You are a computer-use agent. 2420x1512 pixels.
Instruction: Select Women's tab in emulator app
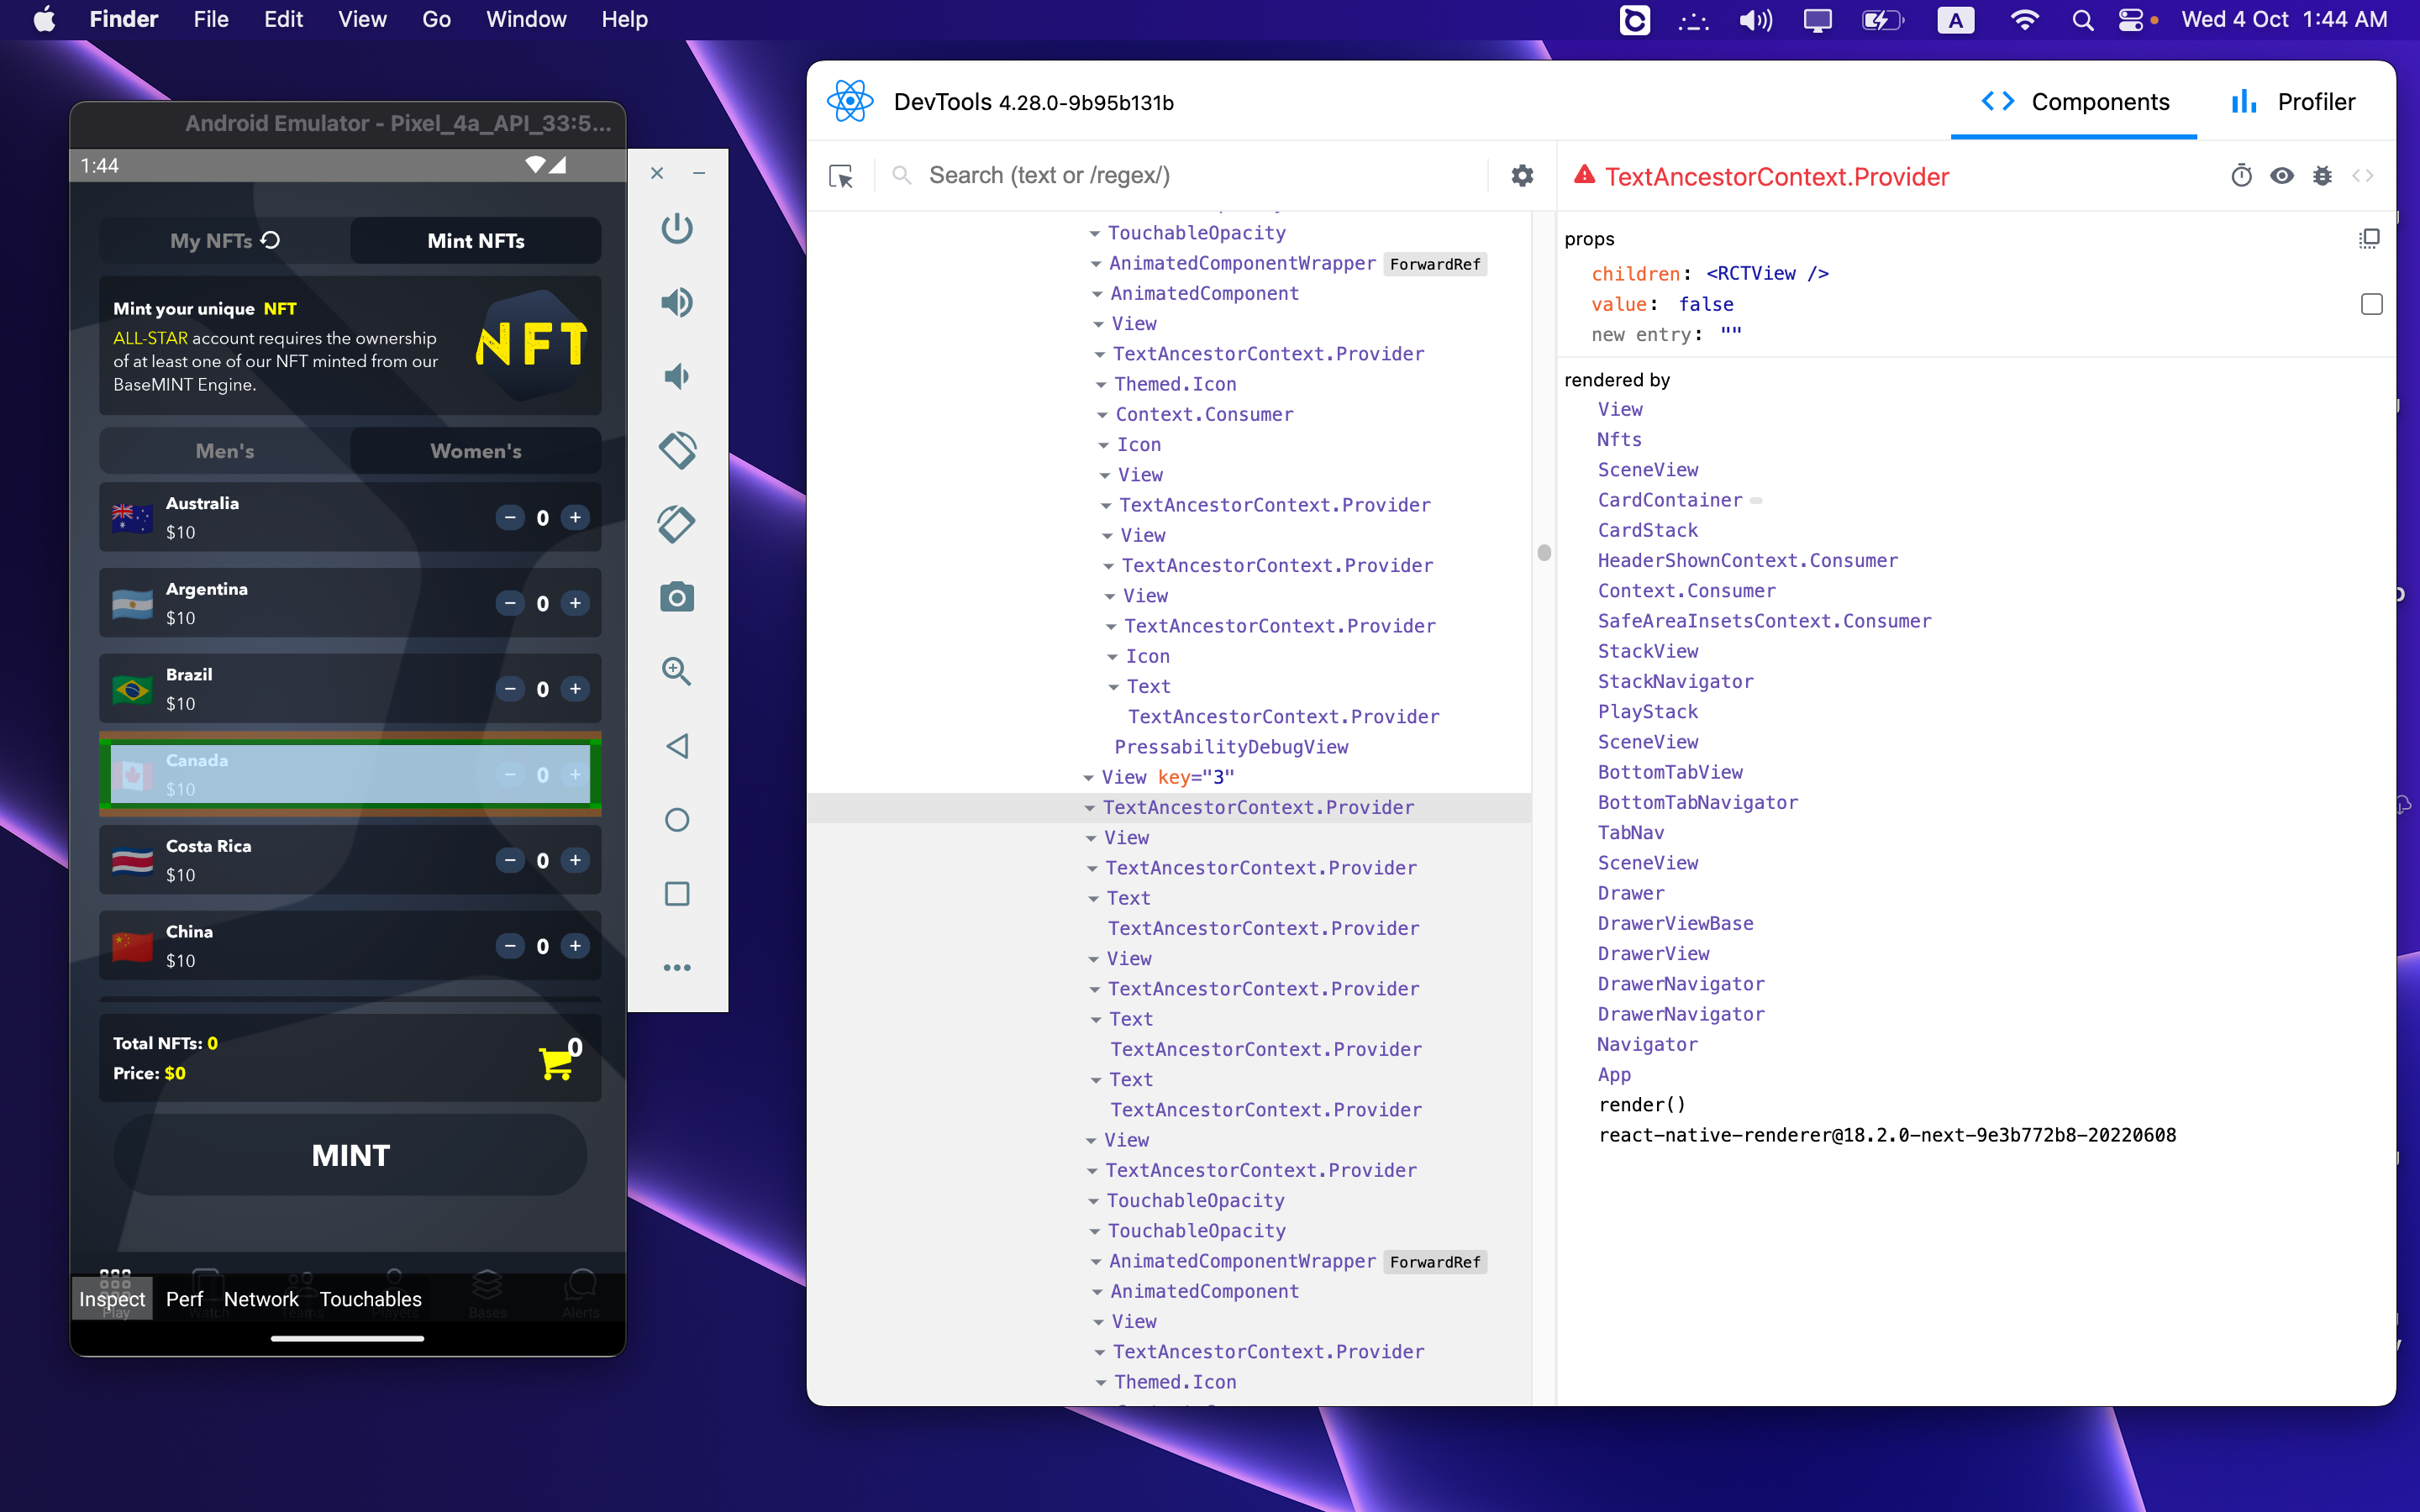pos(476,451)
